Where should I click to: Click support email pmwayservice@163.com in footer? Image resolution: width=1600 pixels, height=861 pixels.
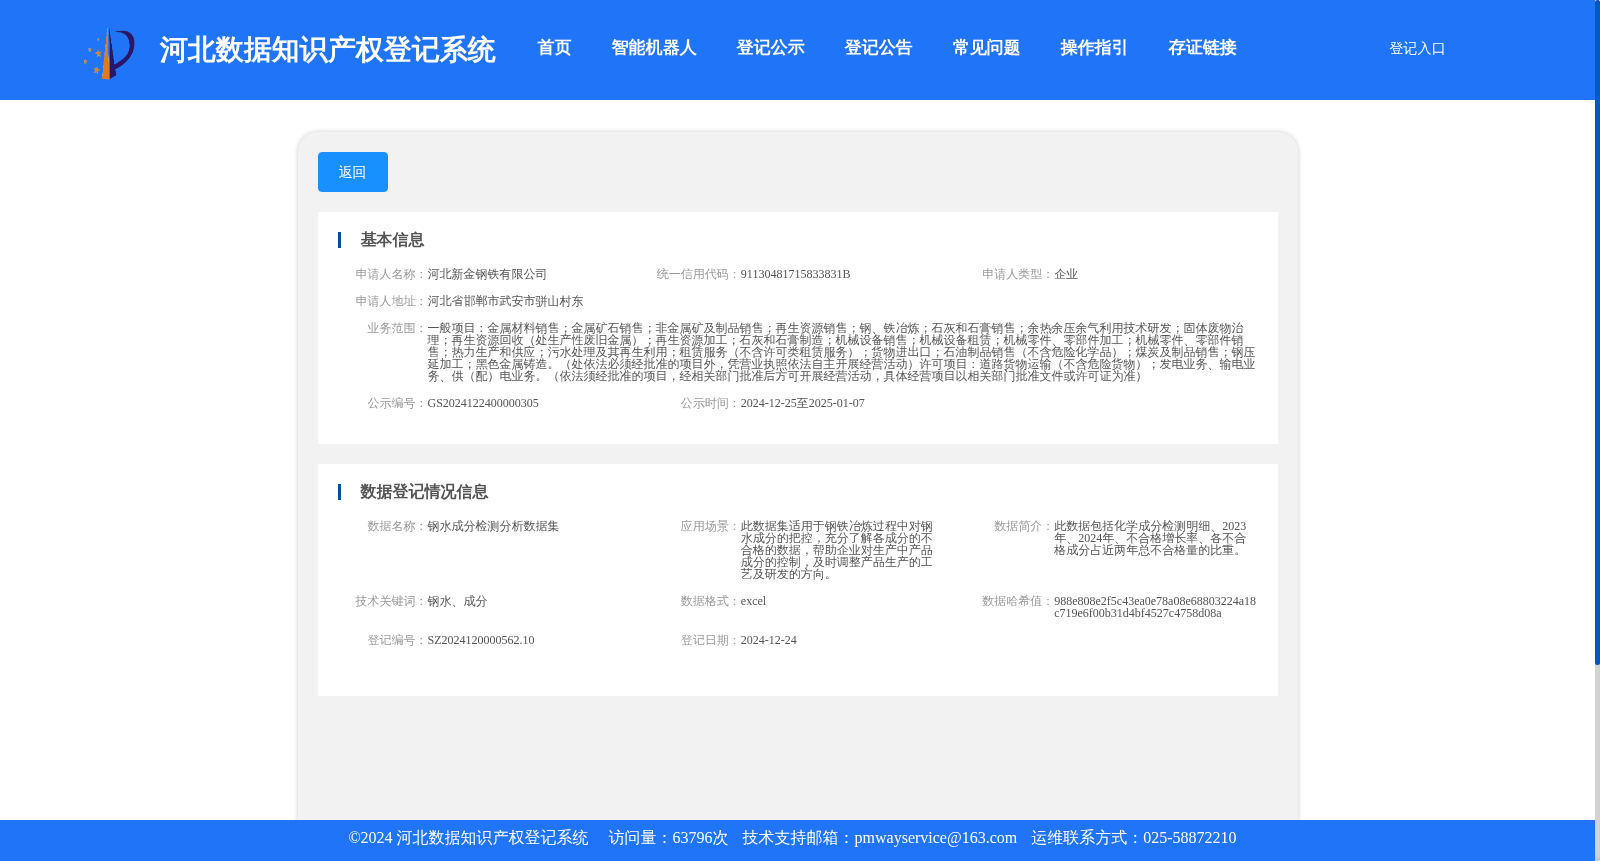click(x=935, y=838)
